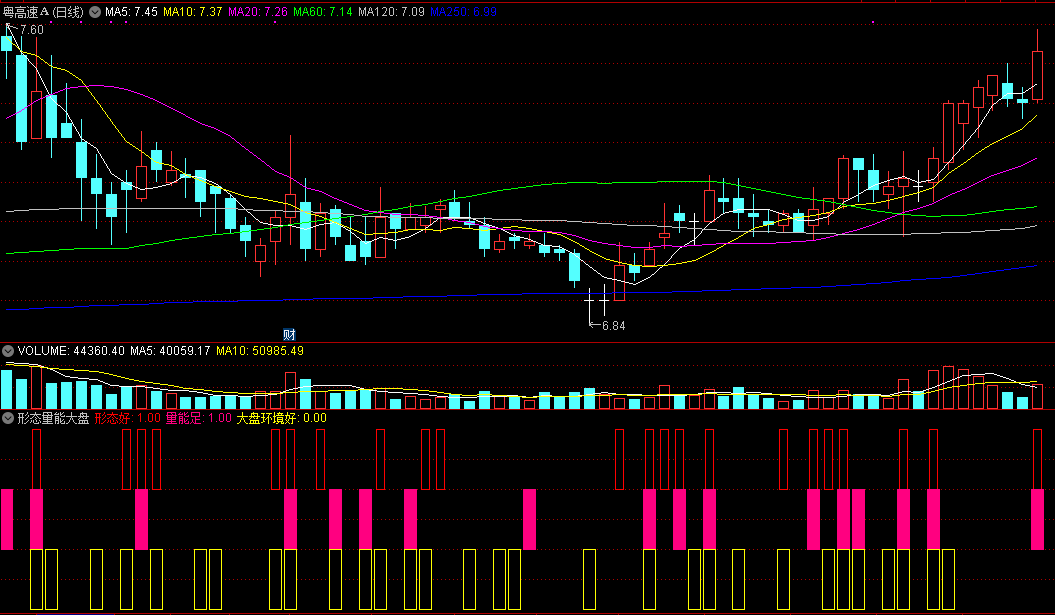The image size is (1055, 615).
Task: Click the 财 financial event marker
Action: click(x=289, y=334)
